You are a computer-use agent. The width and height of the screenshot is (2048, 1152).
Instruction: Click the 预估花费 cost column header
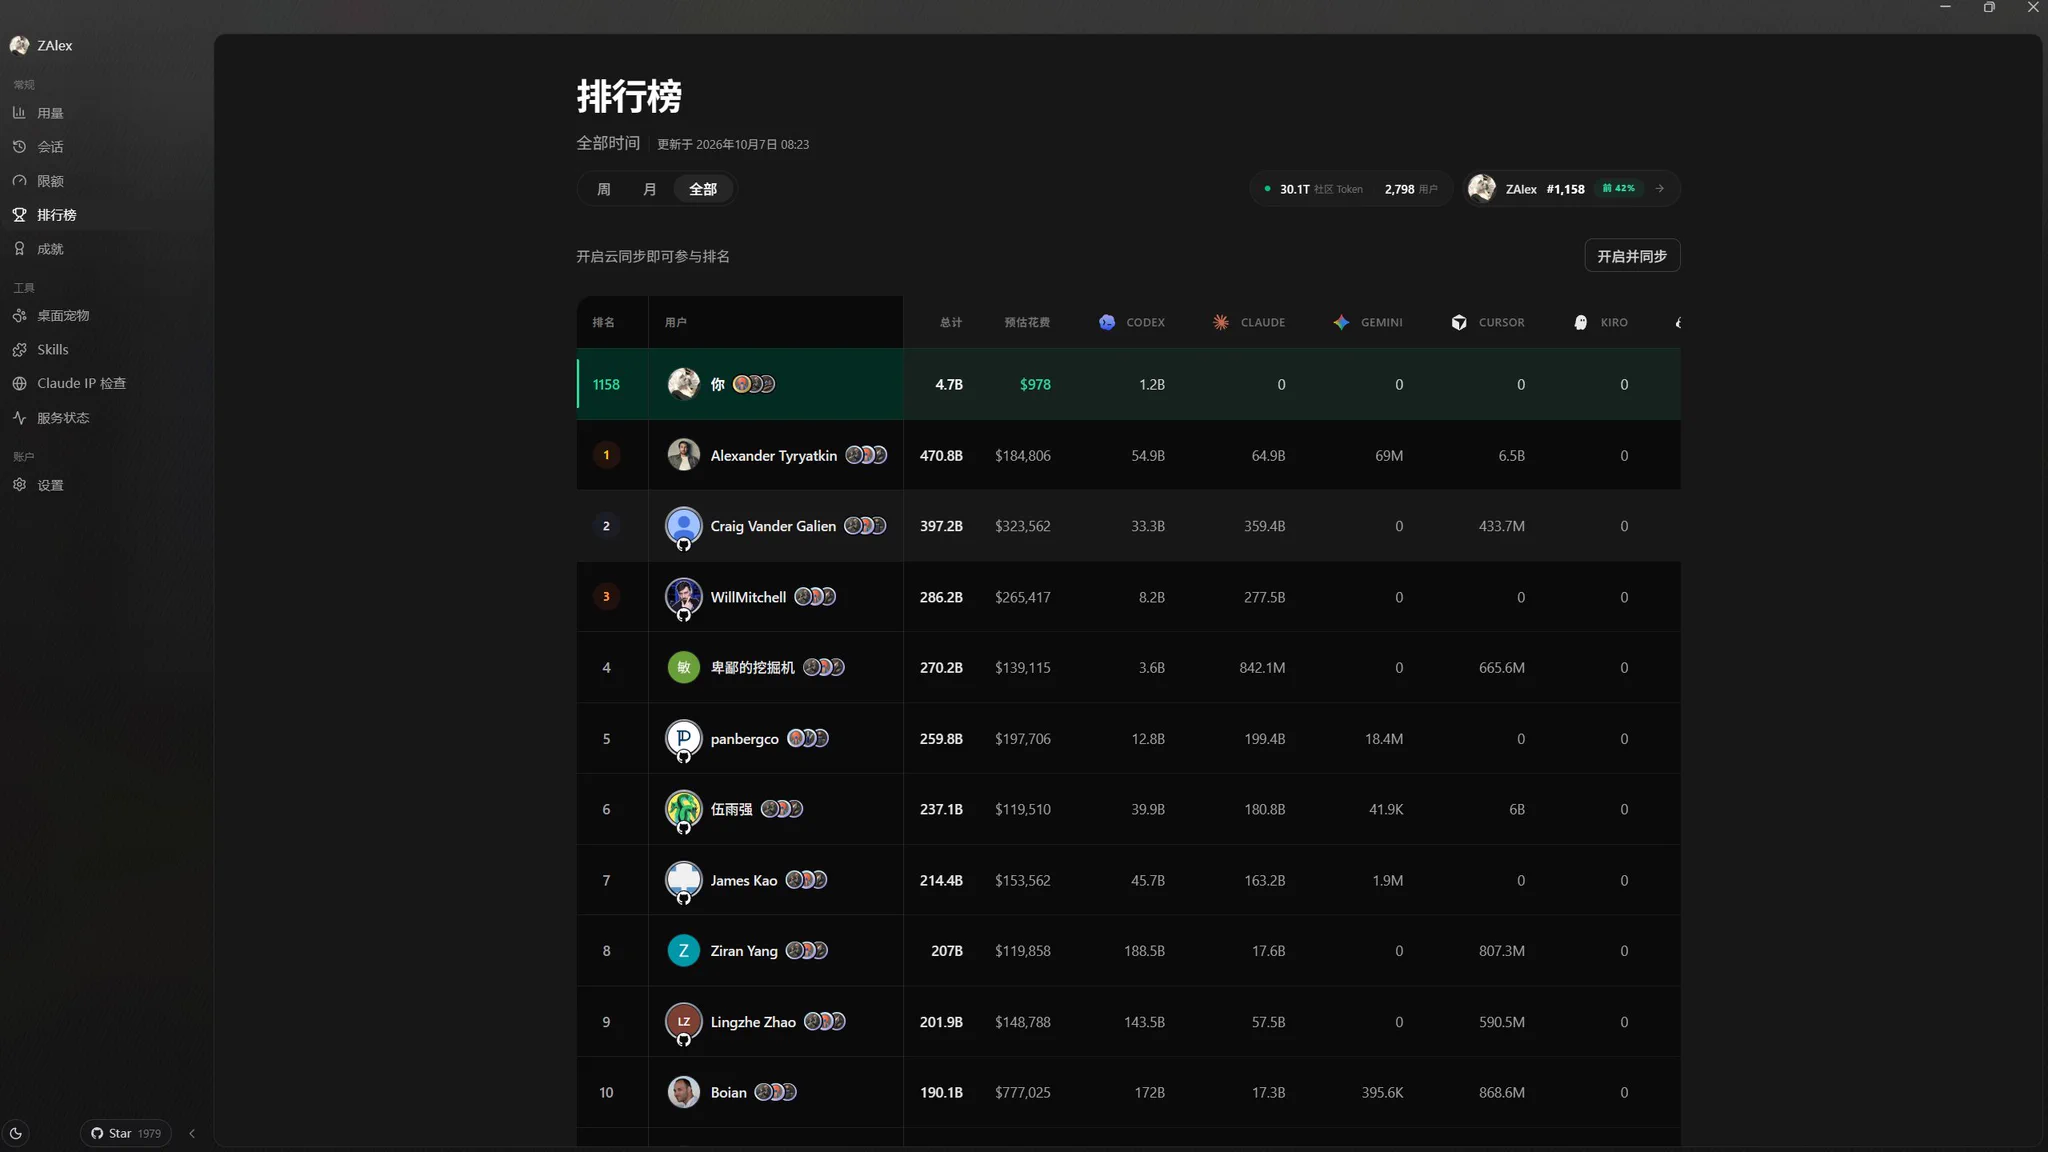tap(1027, 322)
